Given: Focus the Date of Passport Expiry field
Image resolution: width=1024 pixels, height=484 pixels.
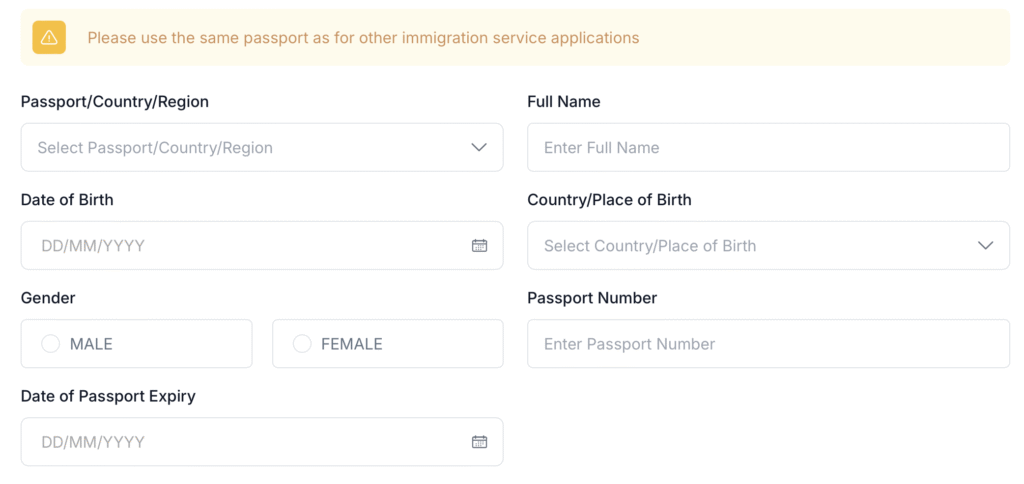Looking at the screenshot, I should click(x=240, y=442).
